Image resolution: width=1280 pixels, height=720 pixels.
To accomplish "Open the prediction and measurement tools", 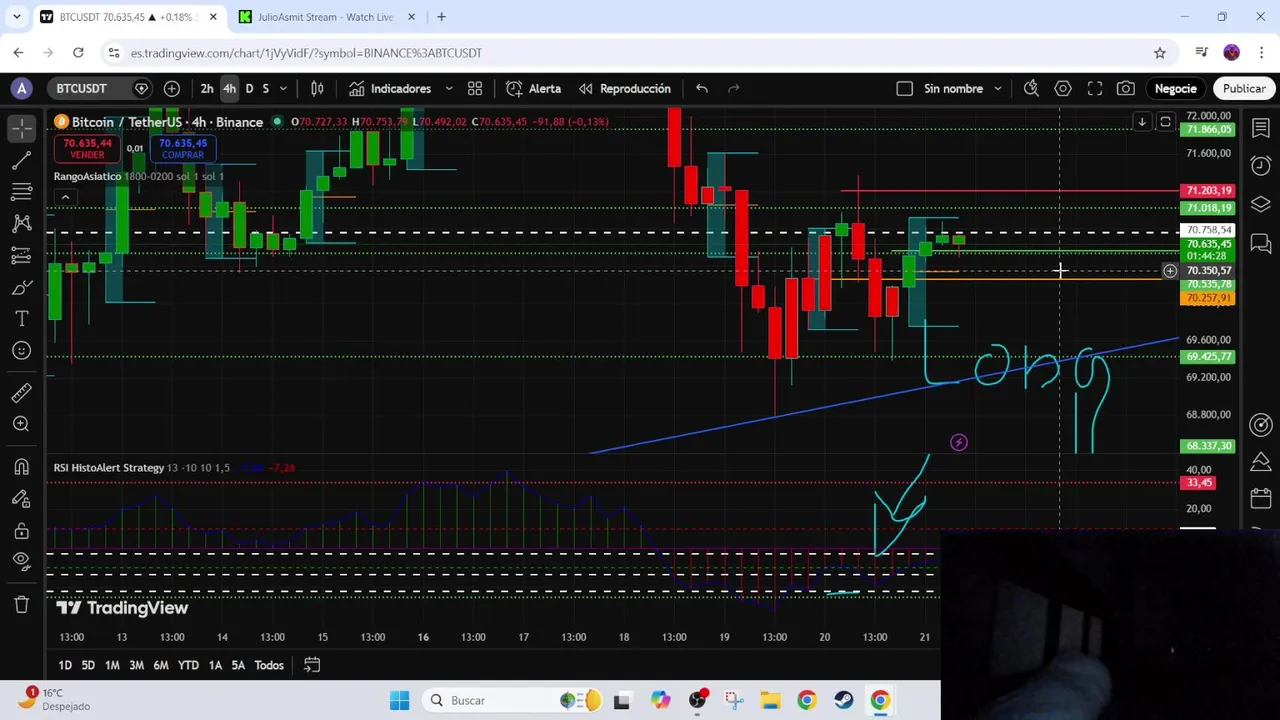I will point(22,255).
